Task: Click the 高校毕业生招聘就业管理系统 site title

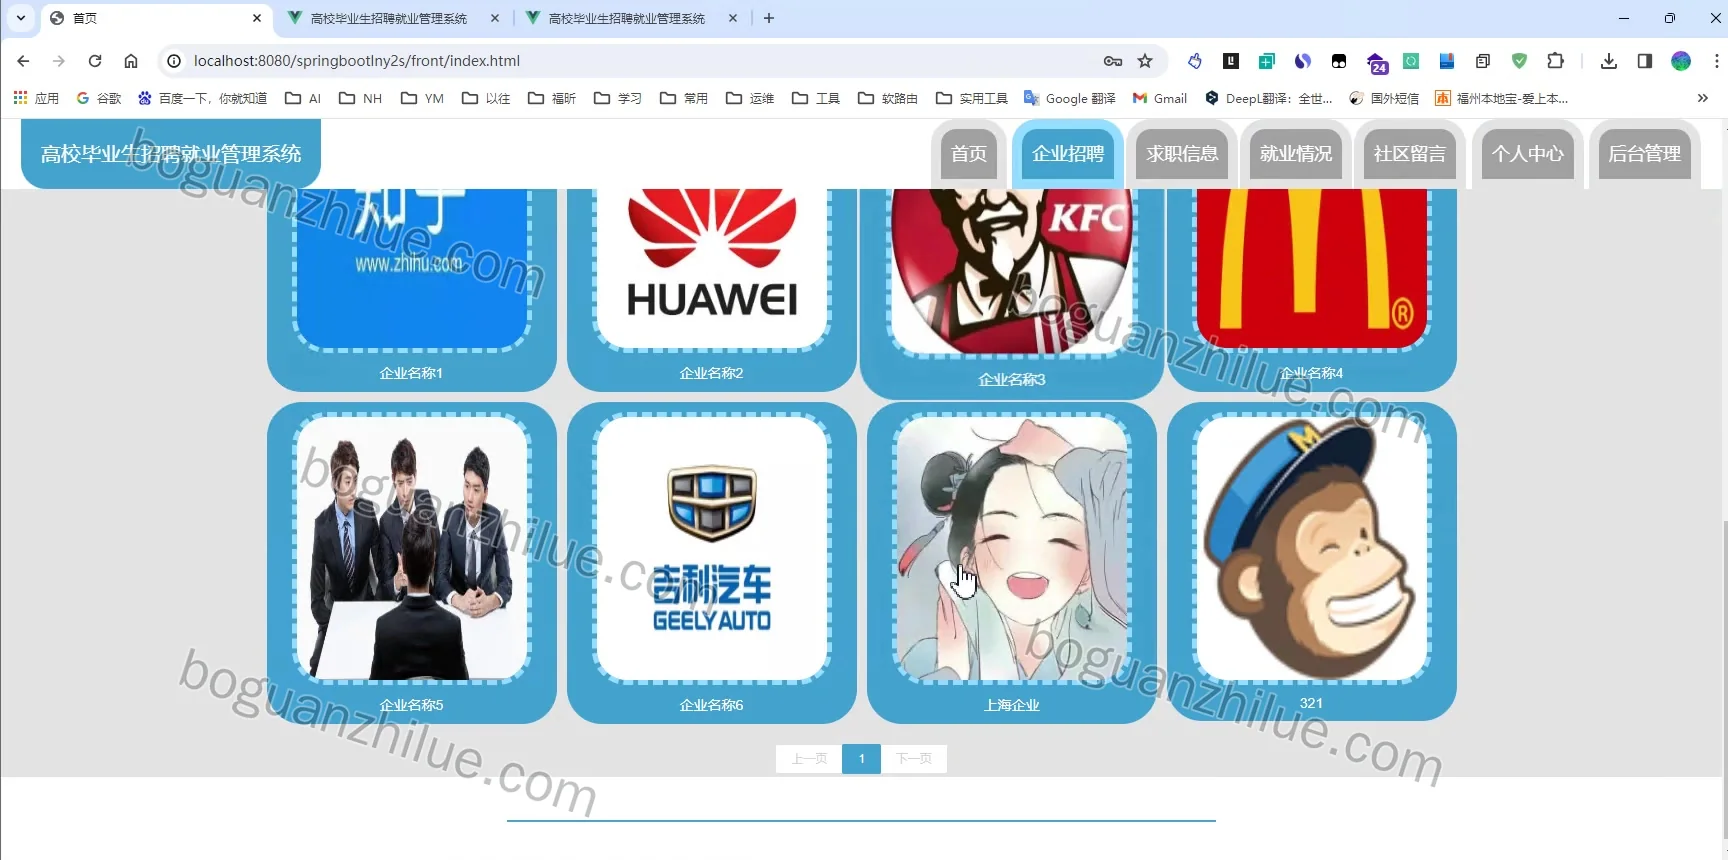Action: tap(171, 154)
